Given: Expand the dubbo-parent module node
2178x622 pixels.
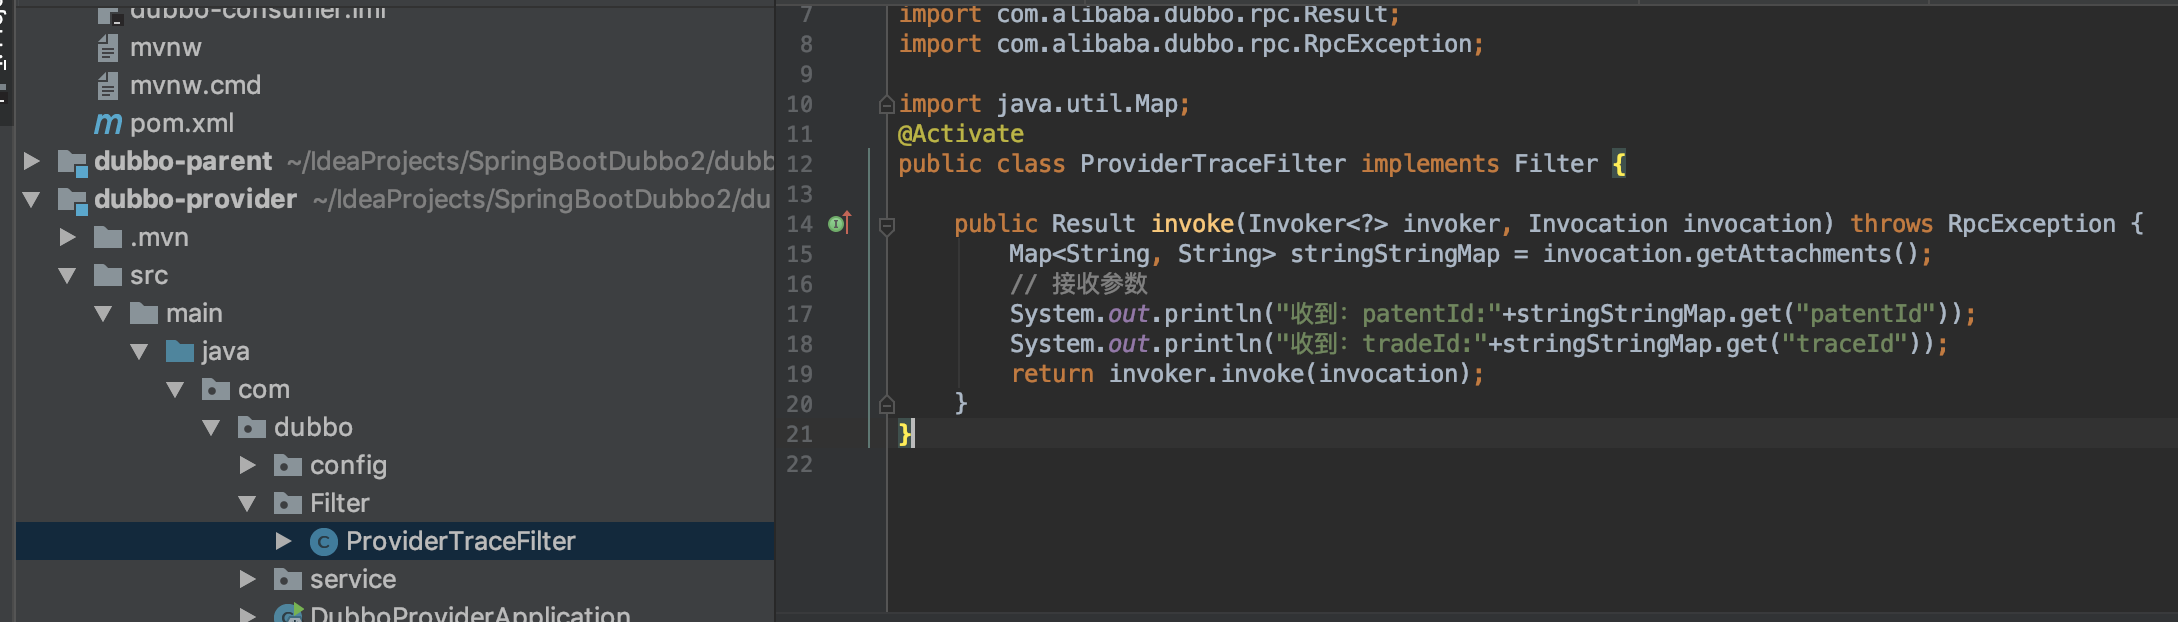Looking at the screenshot, I should tap(31, 161).
